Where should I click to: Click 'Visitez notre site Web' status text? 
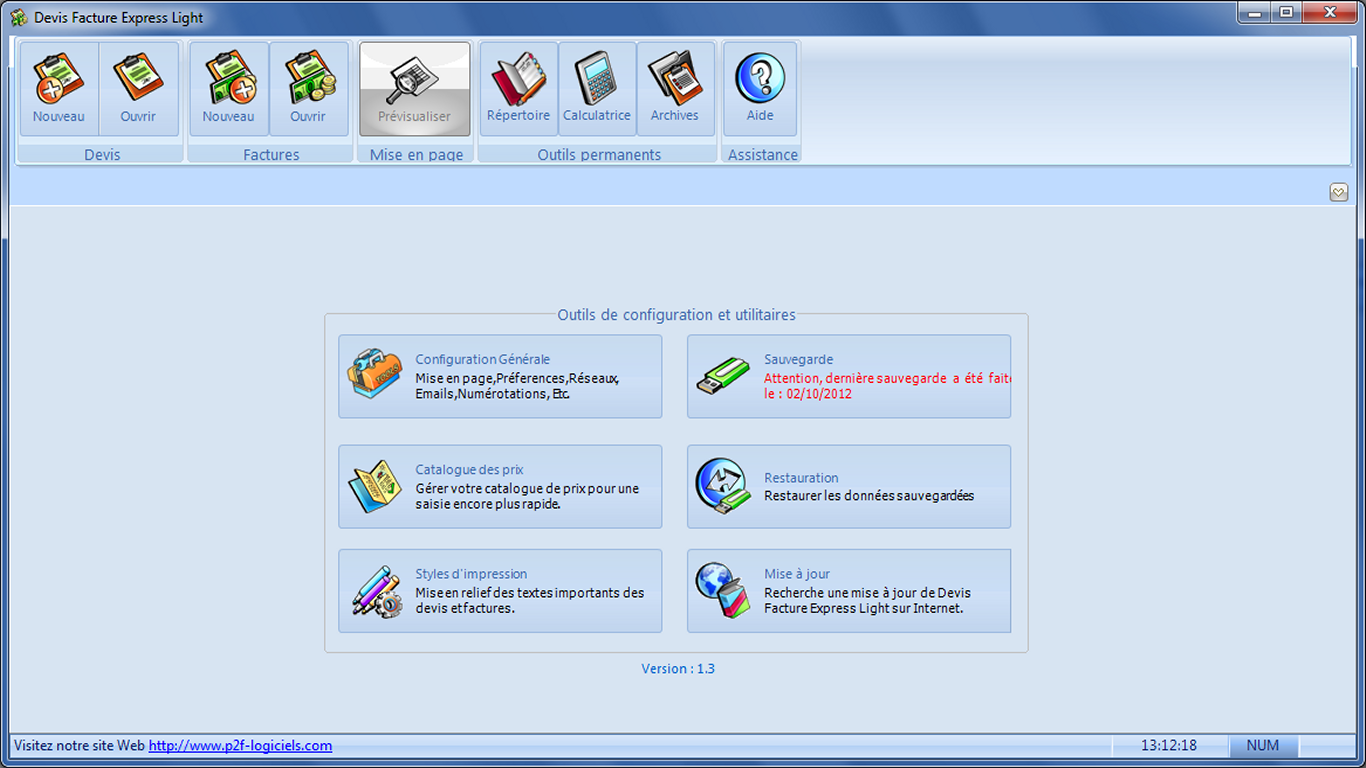click(x=79, y=746)
